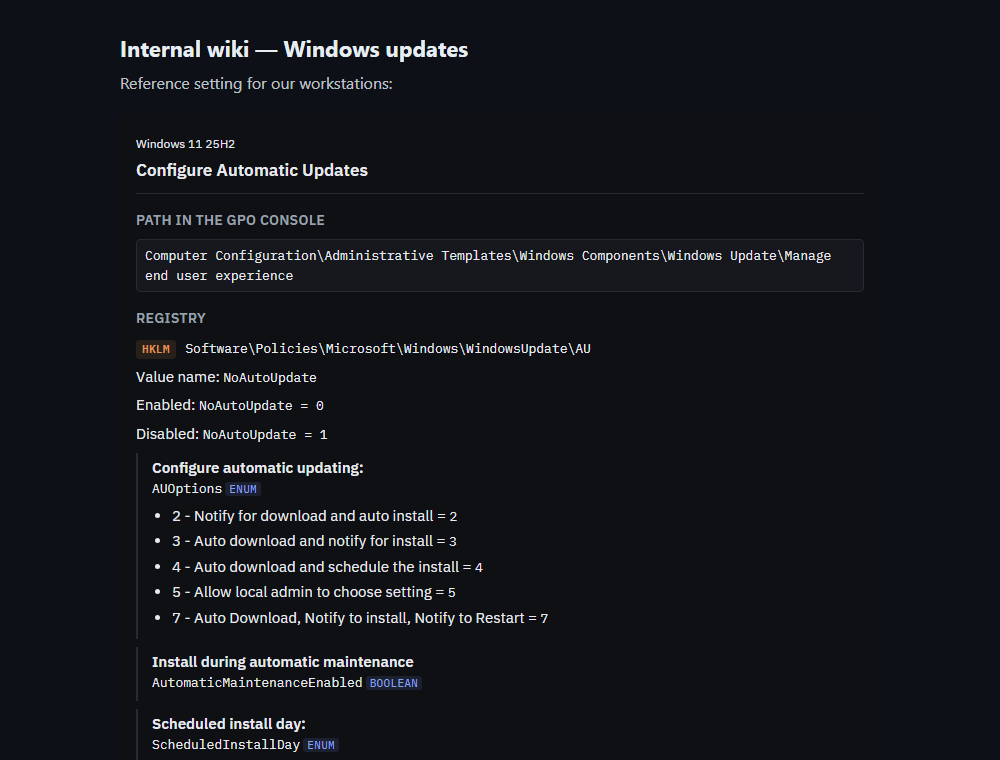Image resolution: width=1000 pixels, height=760 pixels.
Task: Click the 'Windows 11 25H2' version label
Action: pos(185,144)
